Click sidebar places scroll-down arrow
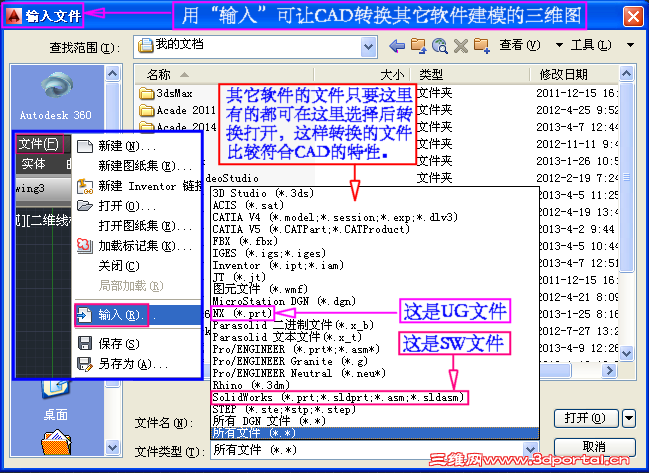Image resolution: width=649 pixels, height=473 pixels. click(112, 447)
